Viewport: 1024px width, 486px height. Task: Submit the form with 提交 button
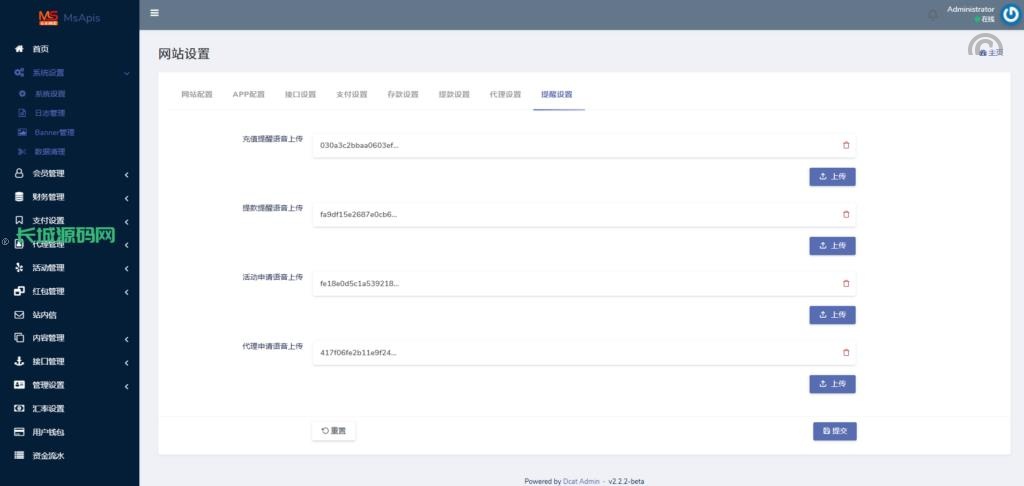[834, 431]
